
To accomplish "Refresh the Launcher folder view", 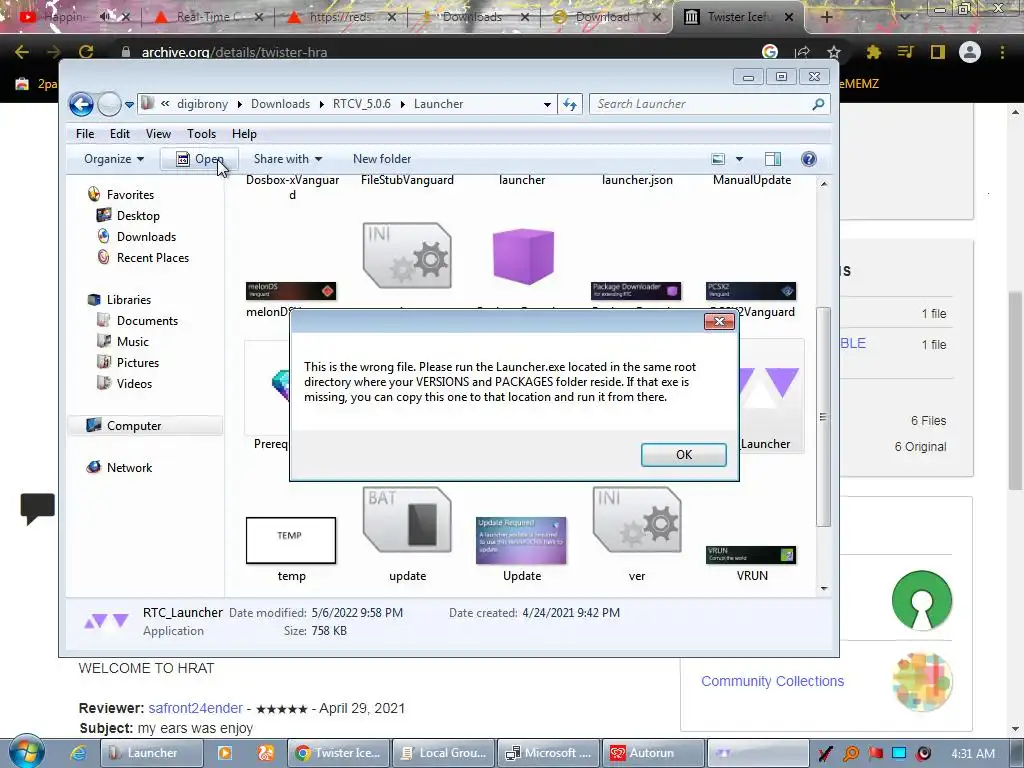I will 569,104.
